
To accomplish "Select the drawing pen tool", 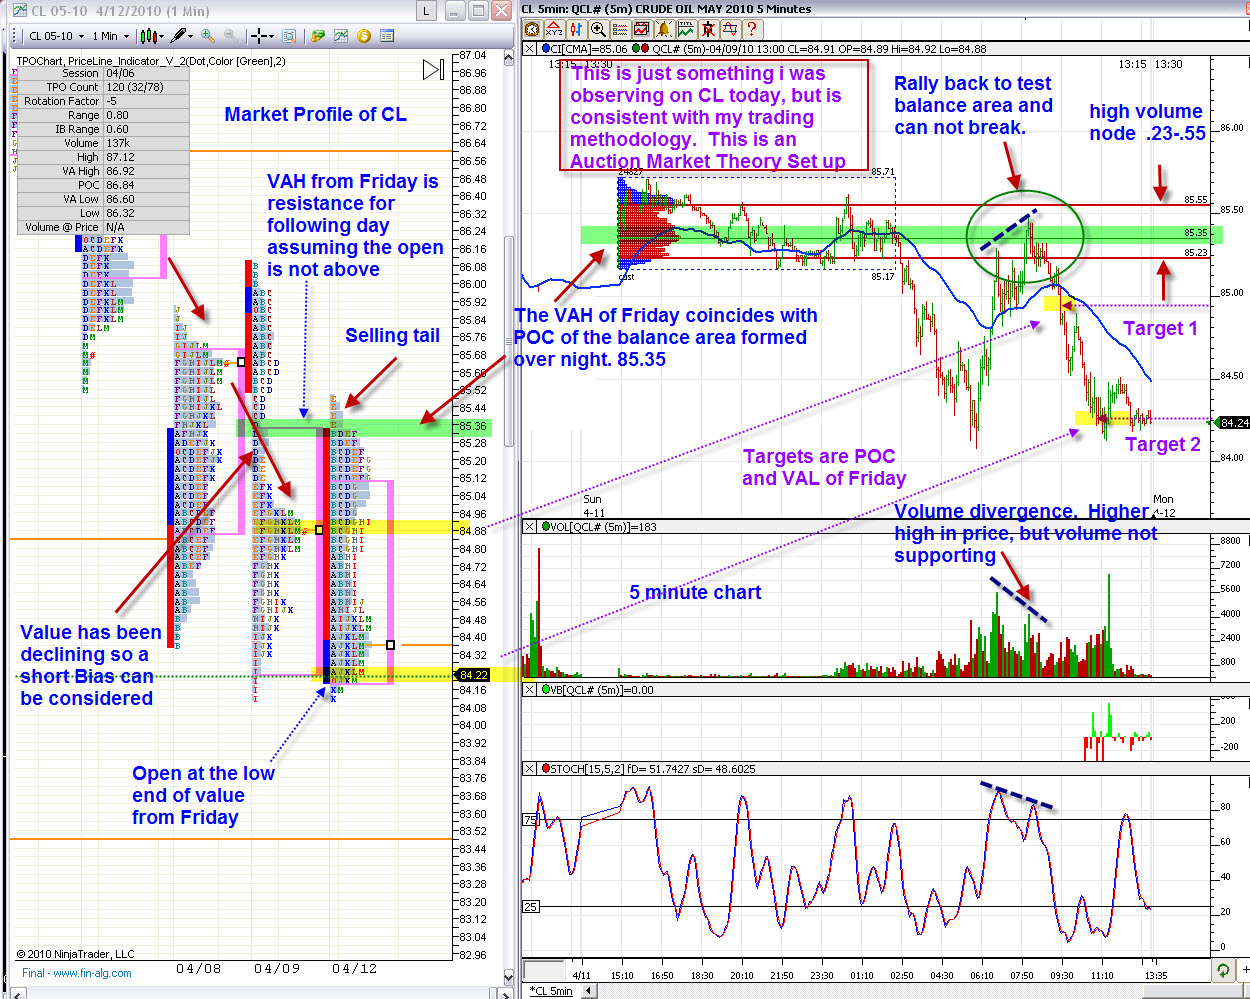I will tap(178, 36).
